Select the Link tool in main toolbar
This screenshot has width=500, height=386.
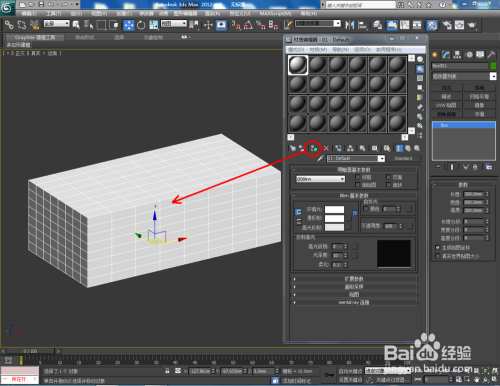click(9, 25)
